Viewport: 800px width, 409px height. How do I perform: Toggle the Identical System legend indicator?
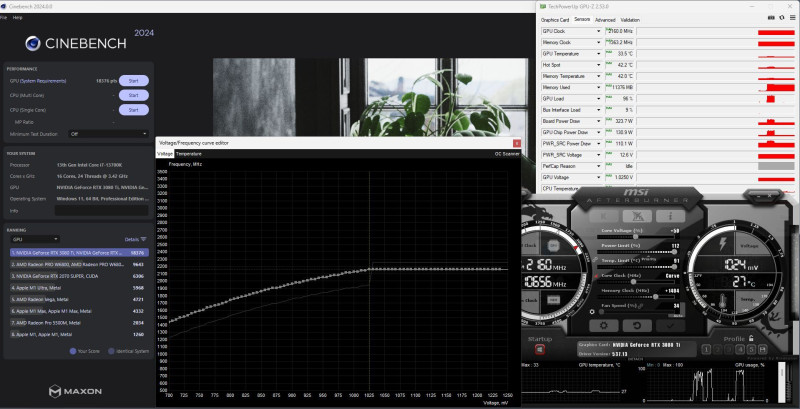pyautogui.click(x=111, y=351)
